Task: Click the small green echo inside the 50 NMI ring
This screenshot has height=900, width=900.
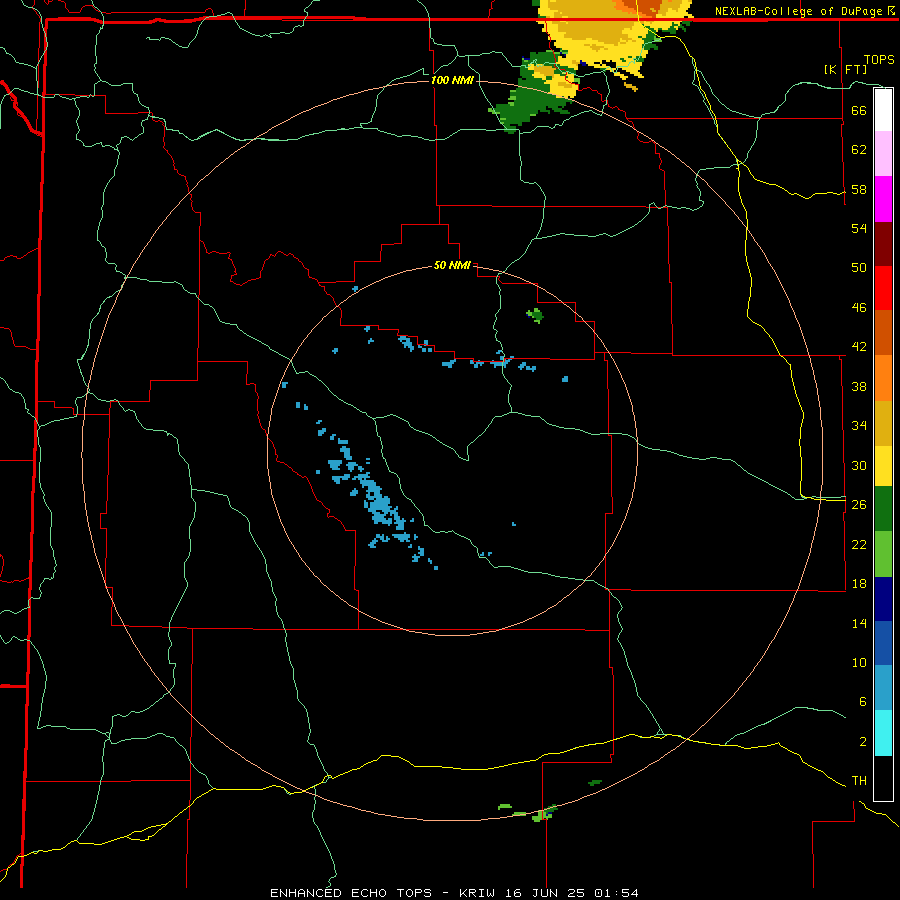Action: click(x=535, y=315)
